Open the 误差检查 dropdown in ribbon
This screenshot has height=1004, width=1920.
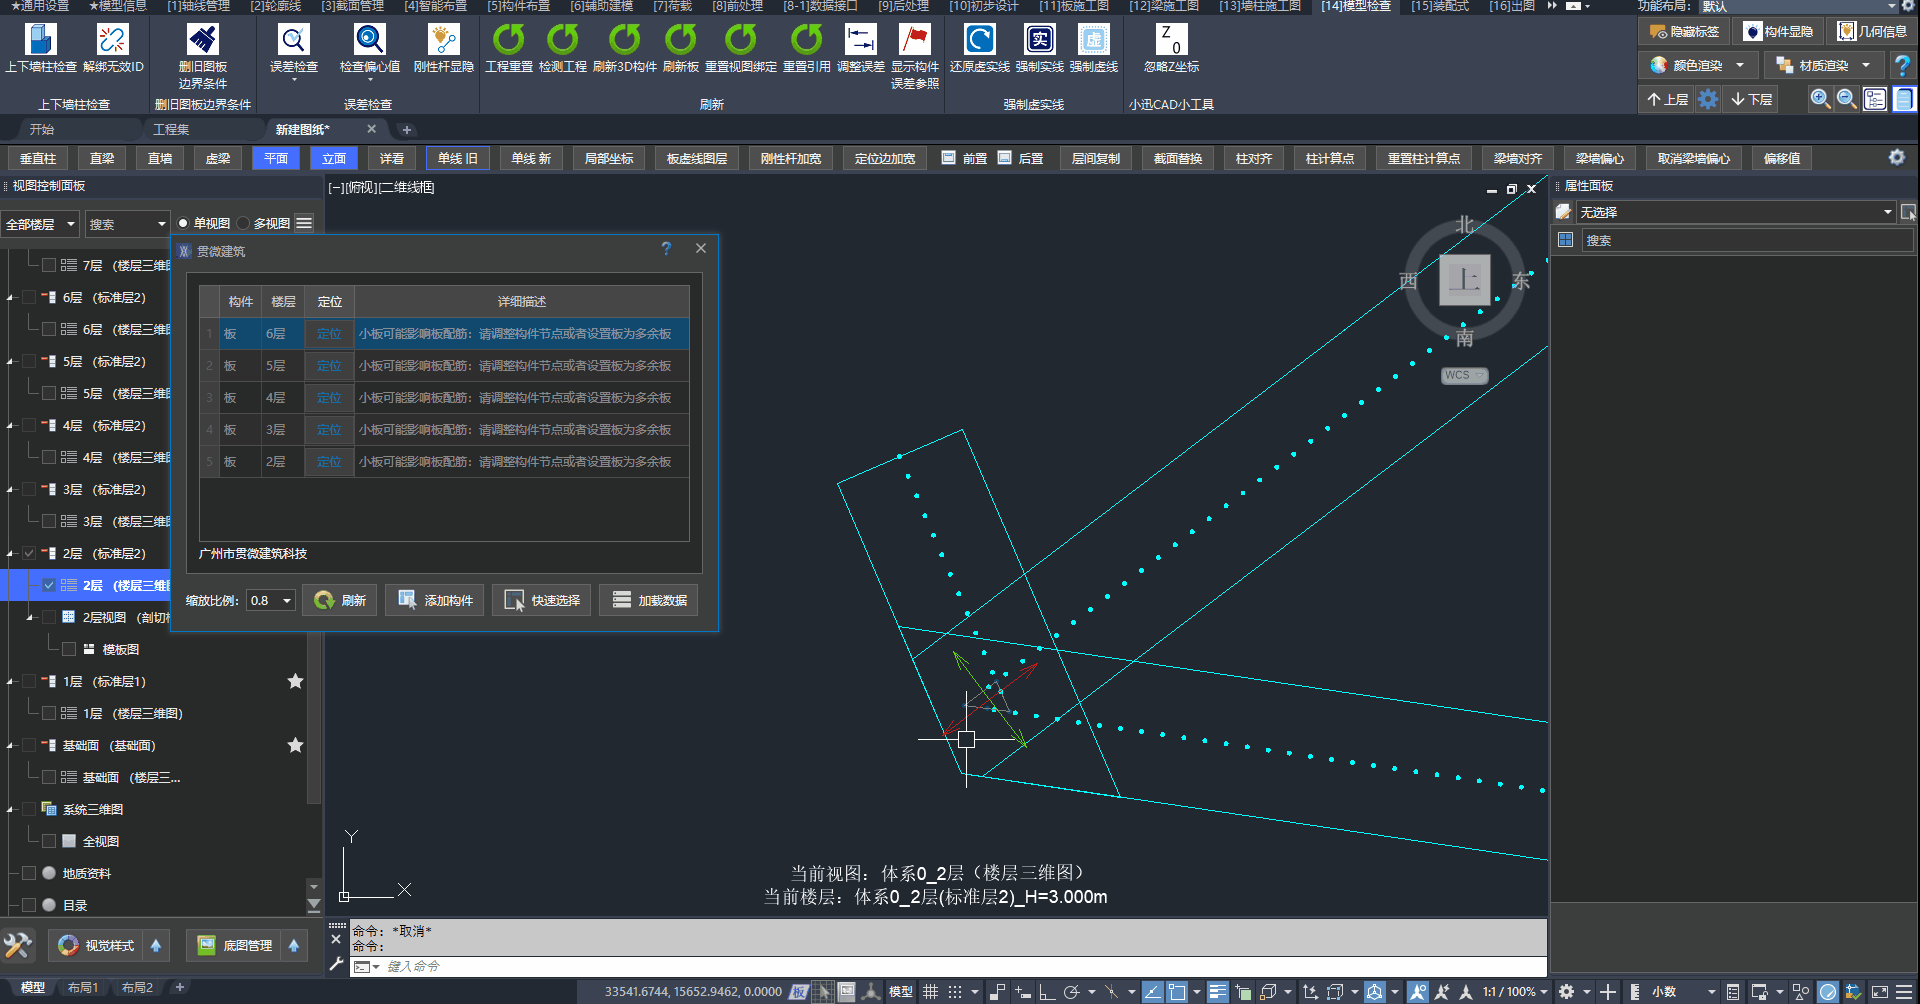coord(294,79)
